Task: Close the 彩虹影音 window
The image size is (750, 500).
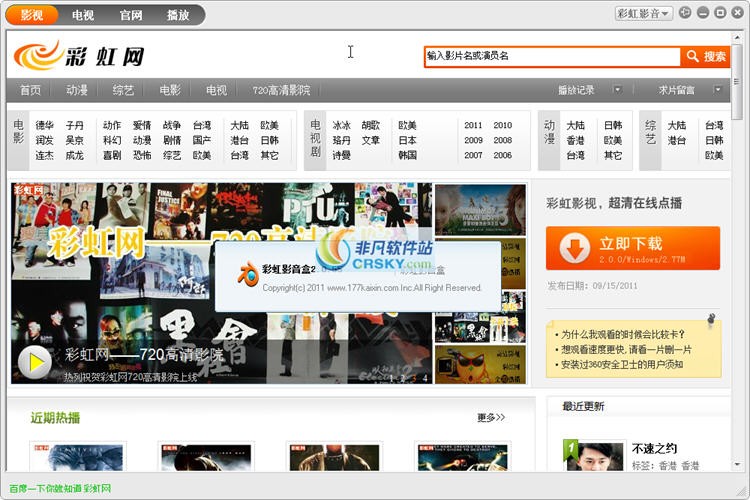Action: coord(738,13)
